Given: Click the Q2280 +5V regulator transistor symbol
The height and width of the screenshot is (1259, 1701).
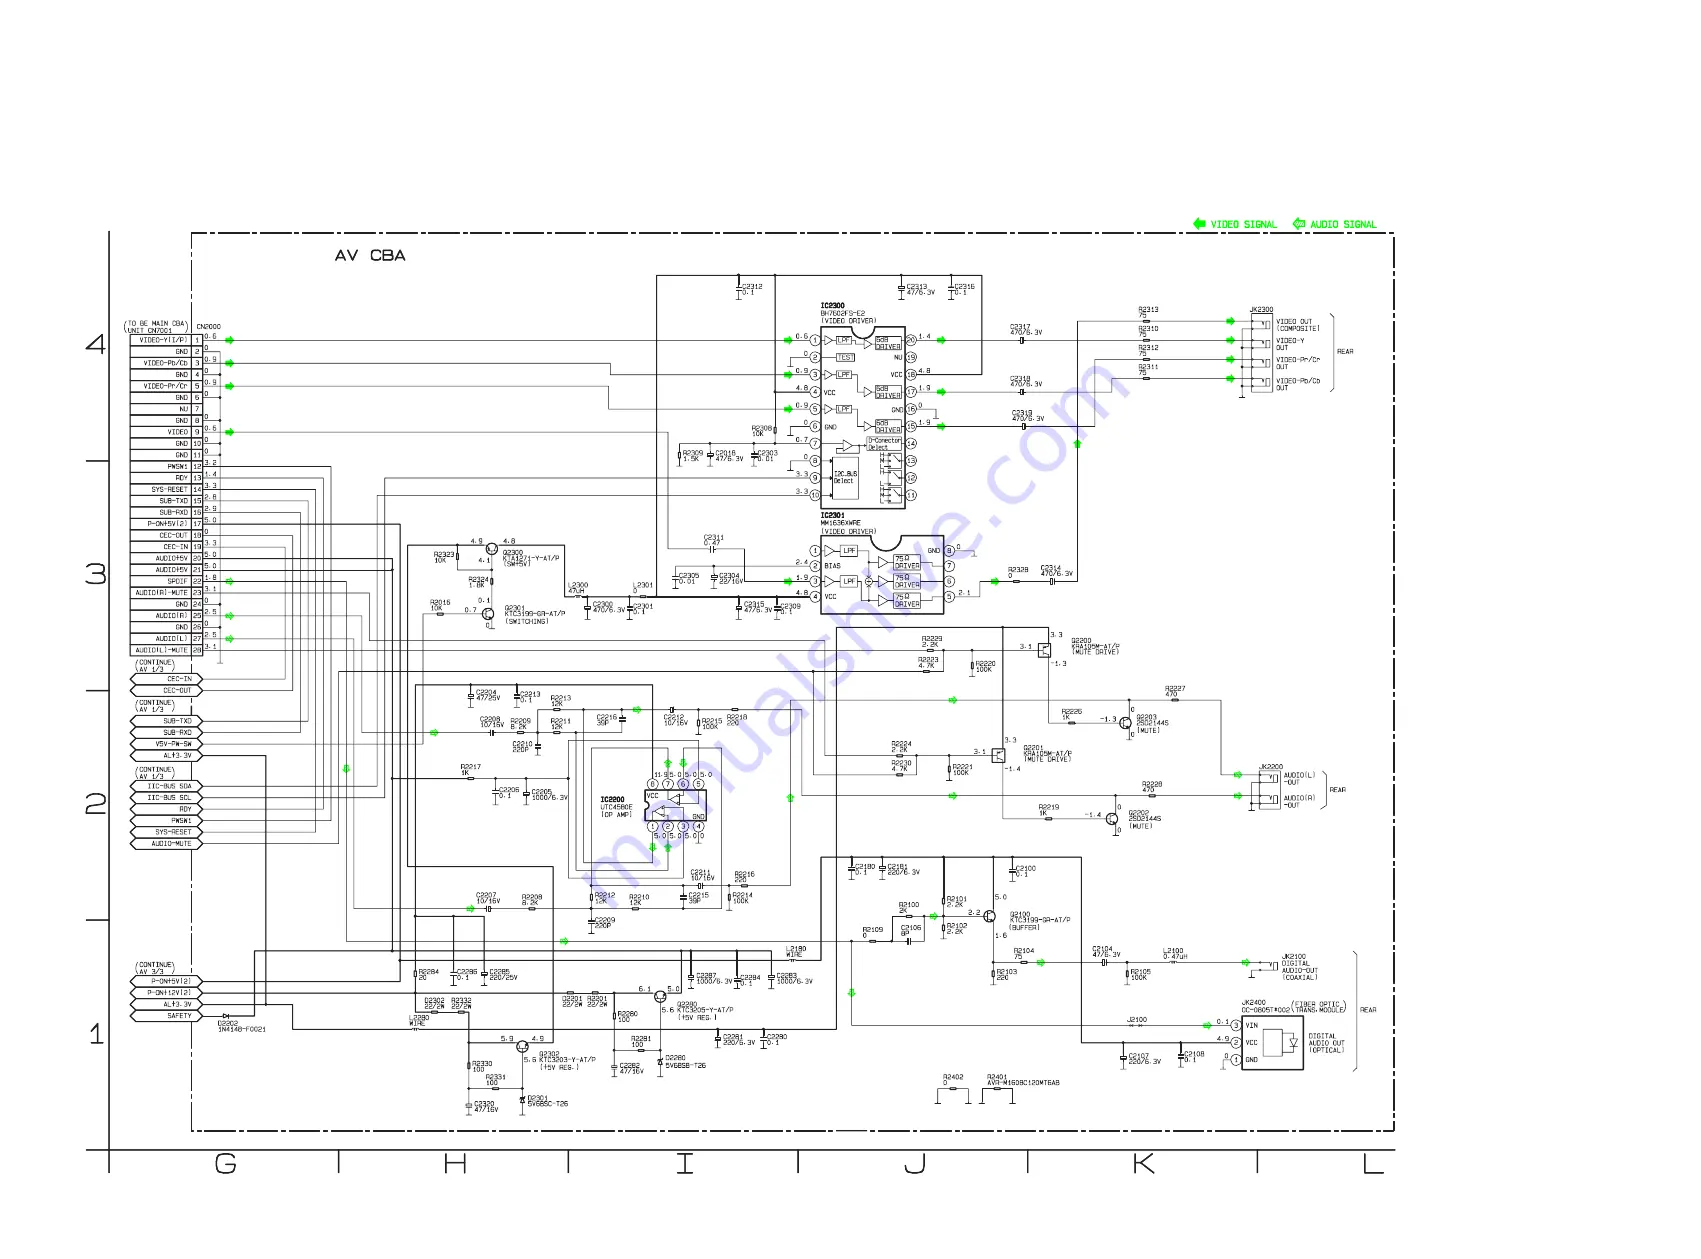Looking at the screenshot, I should point(660,997).
